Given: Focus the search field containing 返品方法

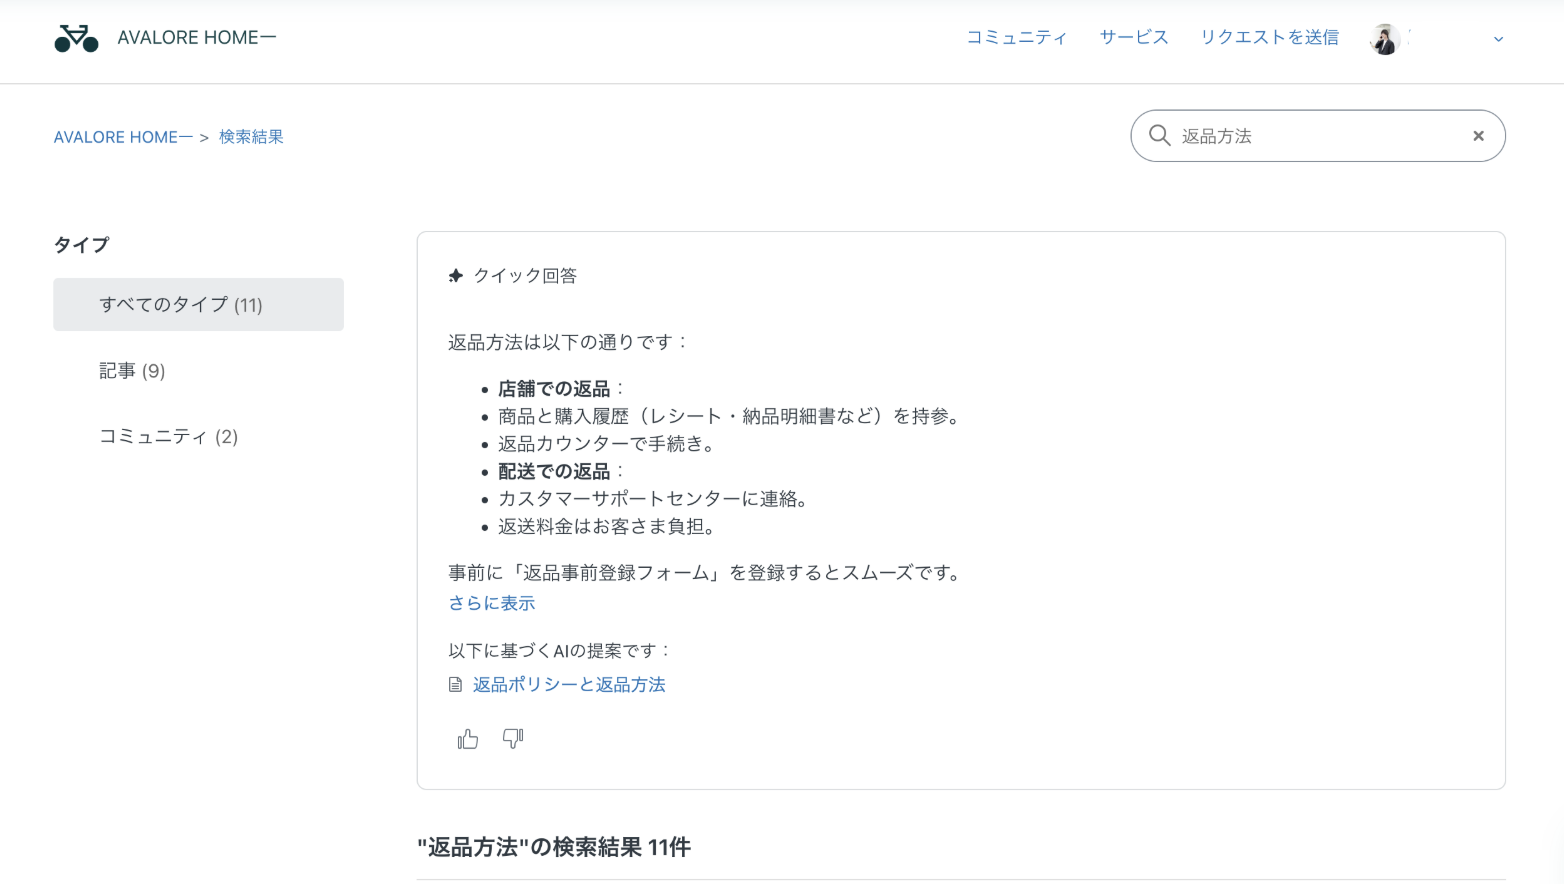Looking at the screenshot, I should coord(1318,136).
